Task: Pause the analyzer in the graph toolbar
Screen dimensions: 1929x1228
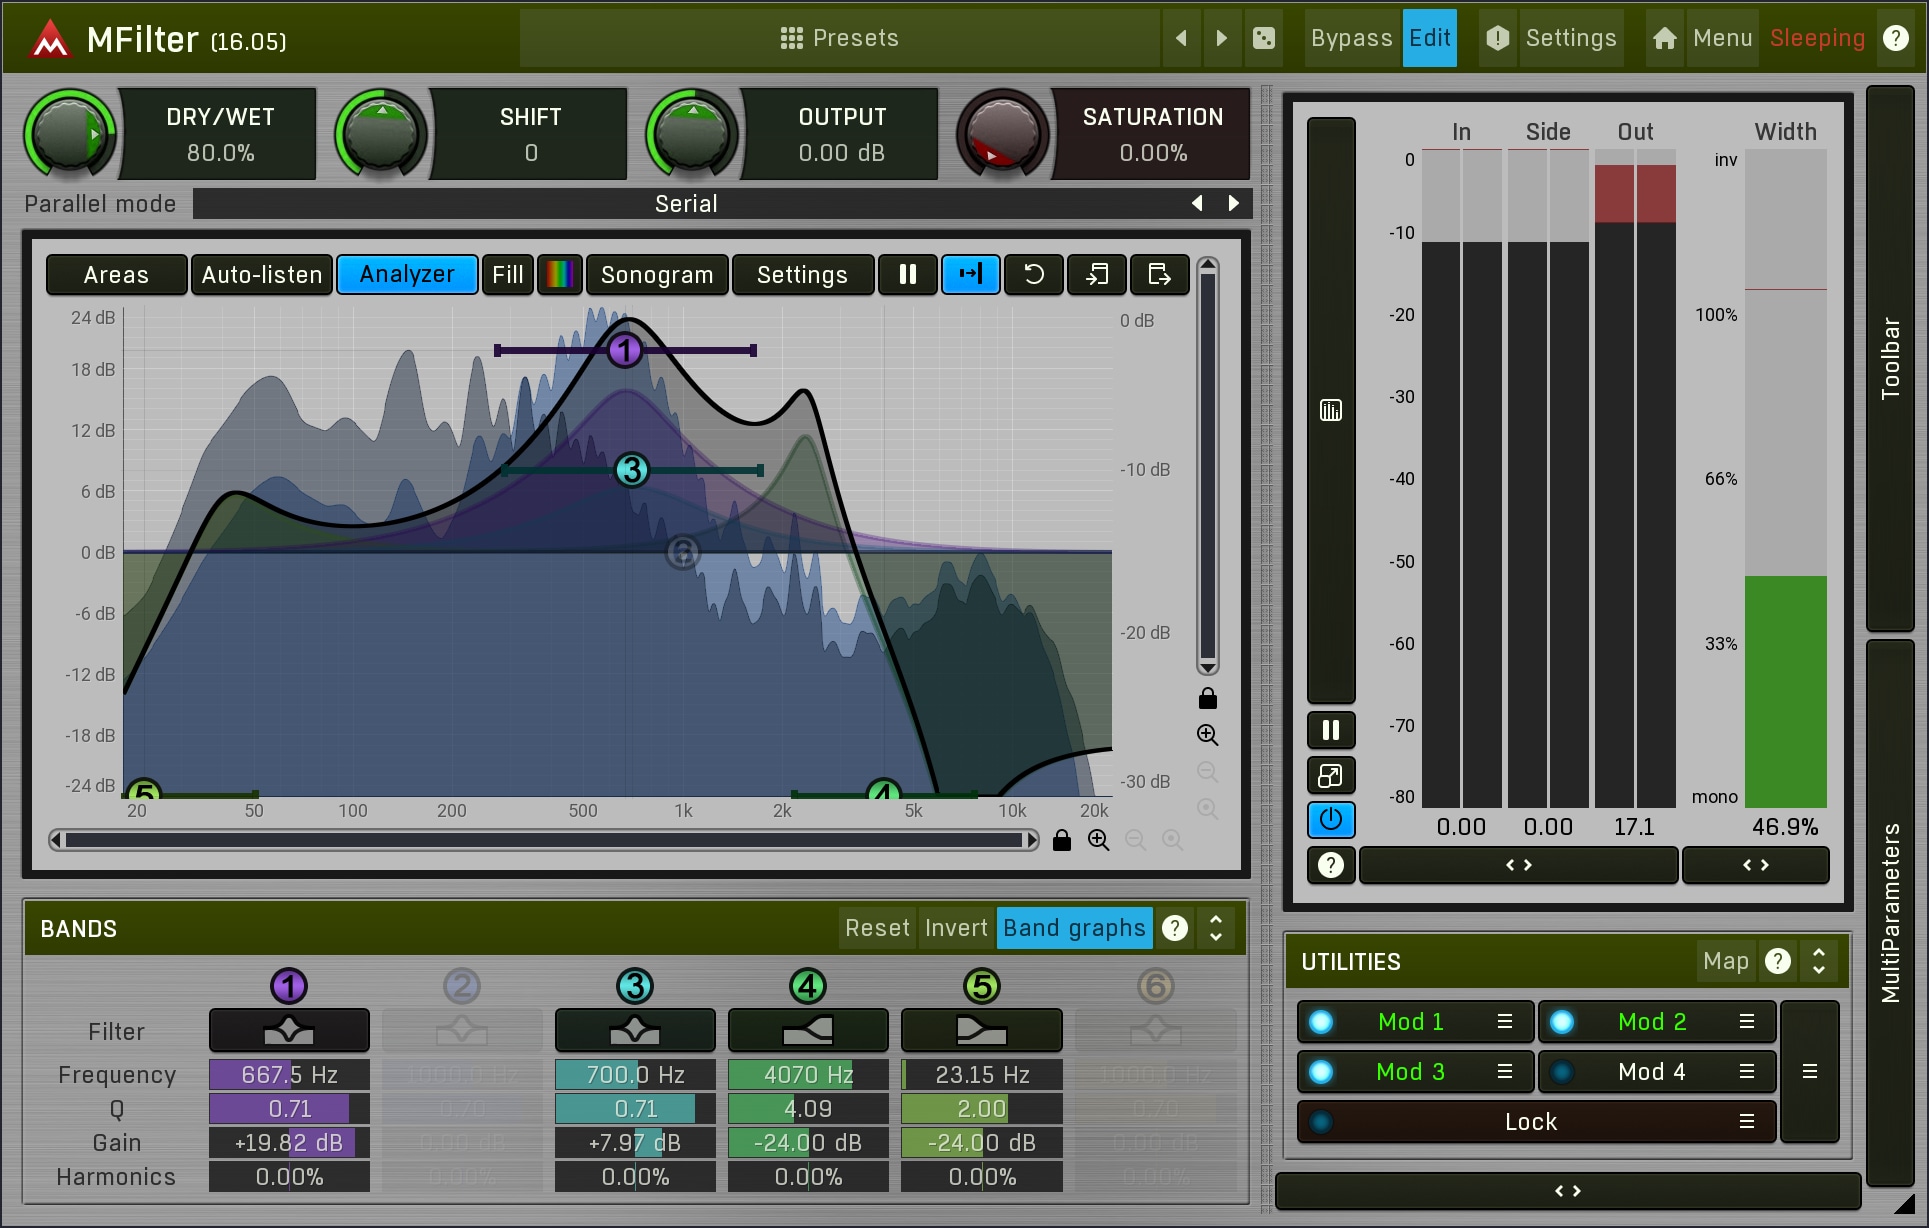Action: coord(908,274)
